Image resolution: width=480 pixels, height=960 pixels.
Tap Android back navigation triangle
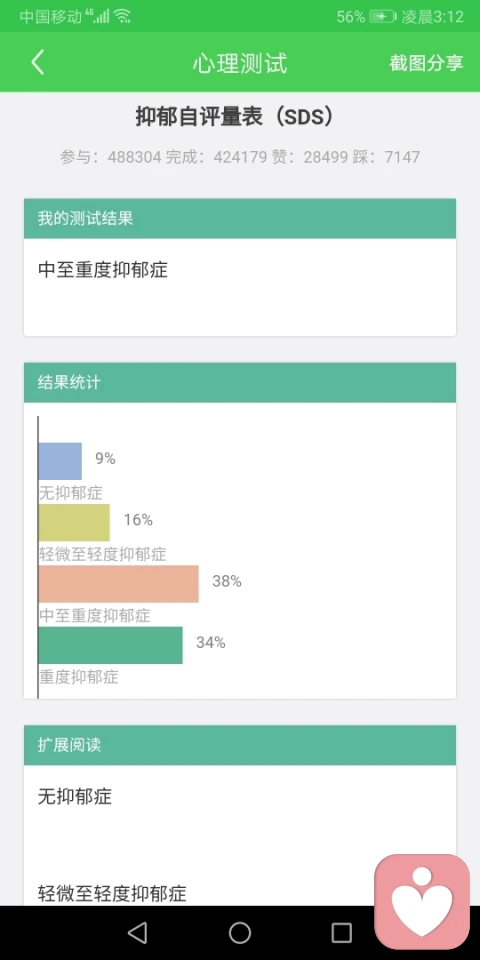pyautogui.click(x=137, y=933)
